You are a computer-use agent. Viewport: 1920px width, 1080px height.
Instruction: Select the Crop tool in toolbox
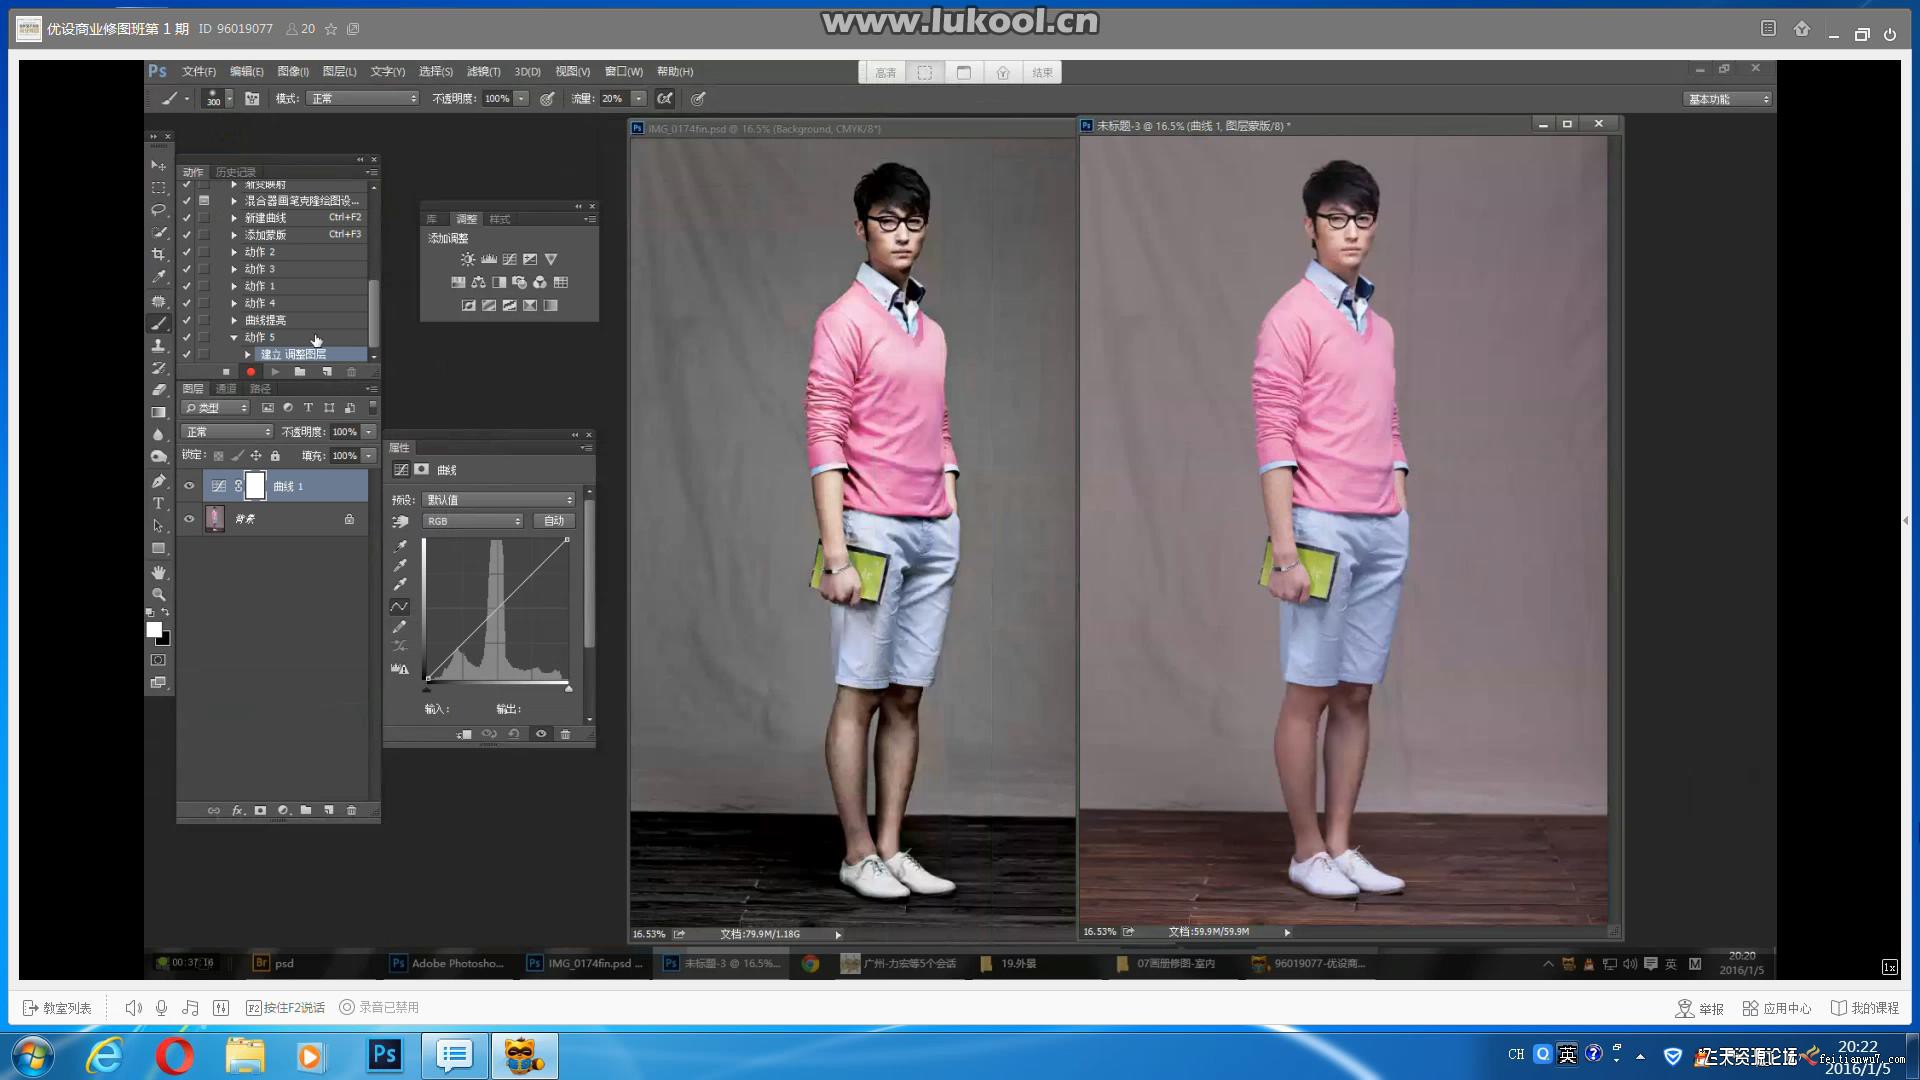[x=158, y=254]
